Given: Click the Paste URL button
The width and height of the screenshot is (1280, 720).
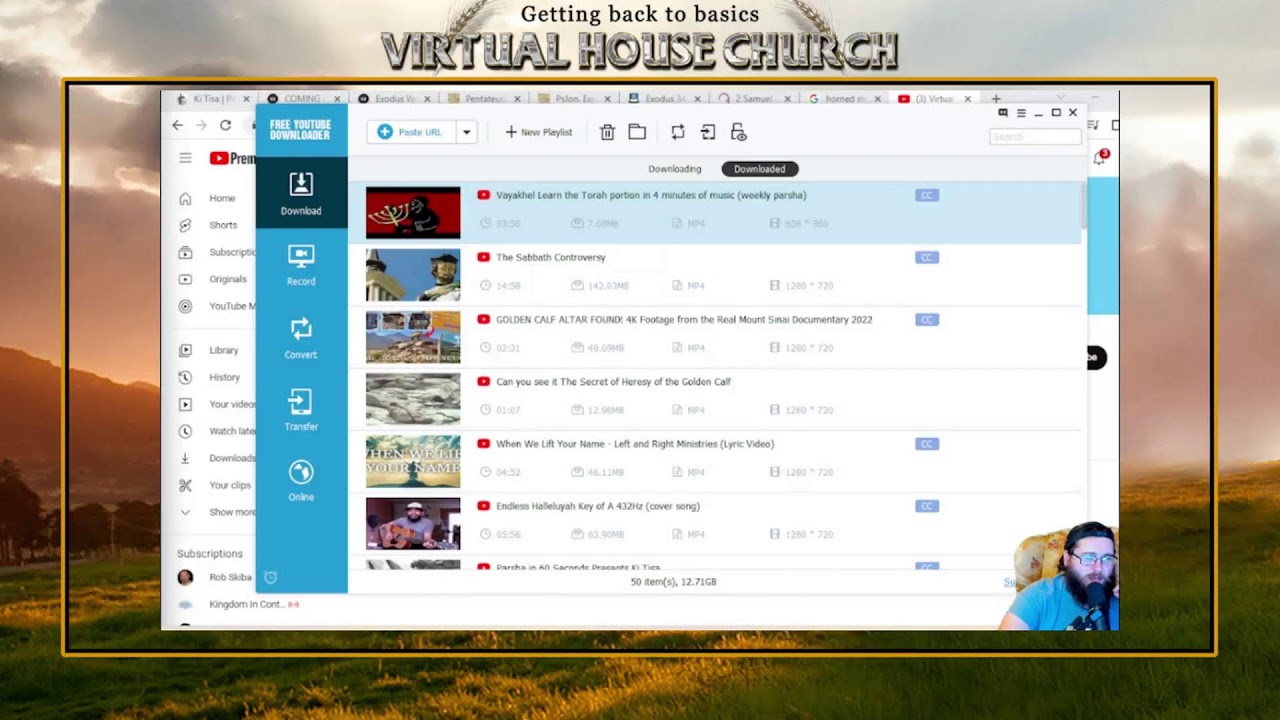Looking at the screenshot, I should 410,132.
